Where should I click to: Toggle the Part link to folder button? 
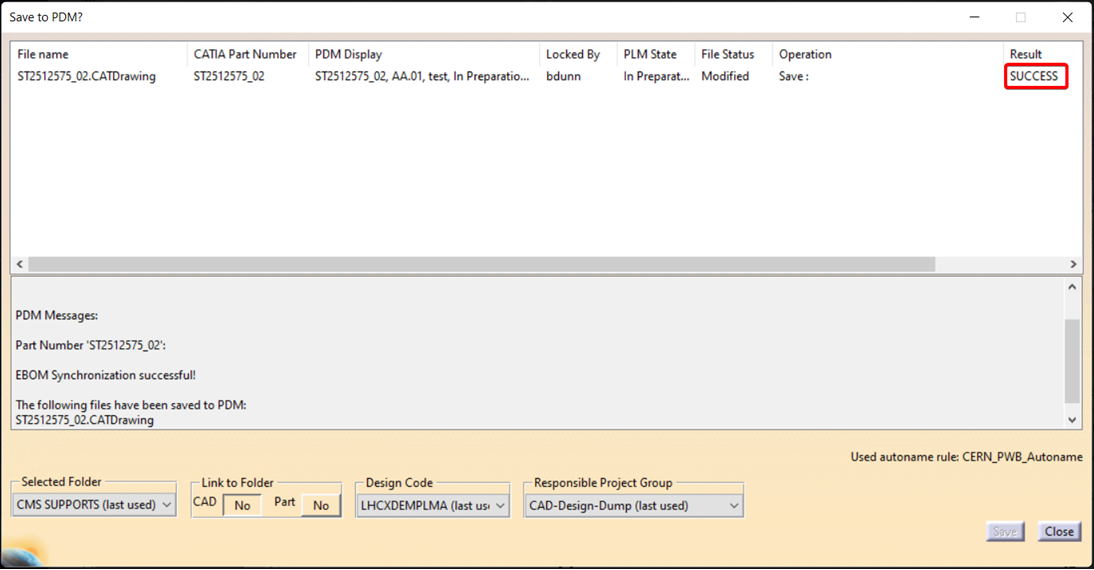pyautogui.click(x=320, y=505)
